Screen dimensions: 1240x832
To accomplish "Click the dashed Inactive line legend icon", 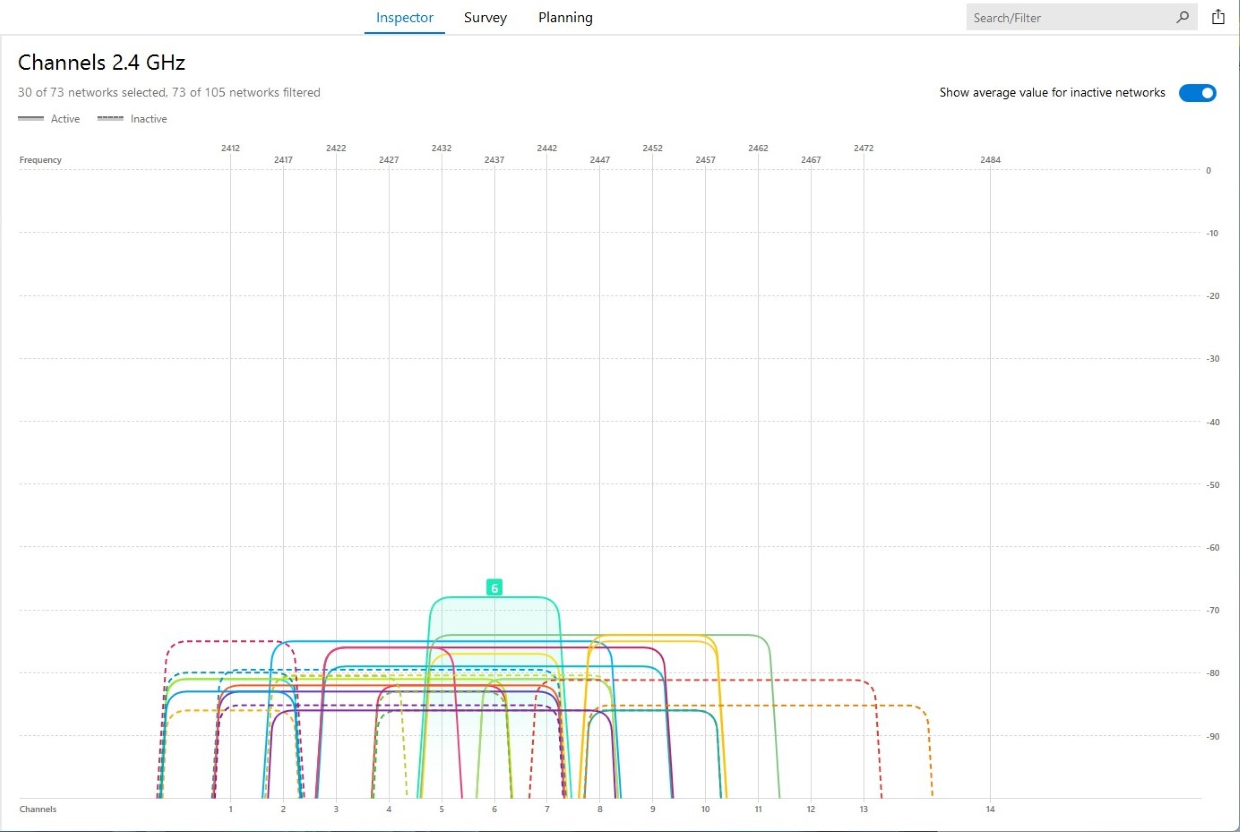I will (110, 119).
